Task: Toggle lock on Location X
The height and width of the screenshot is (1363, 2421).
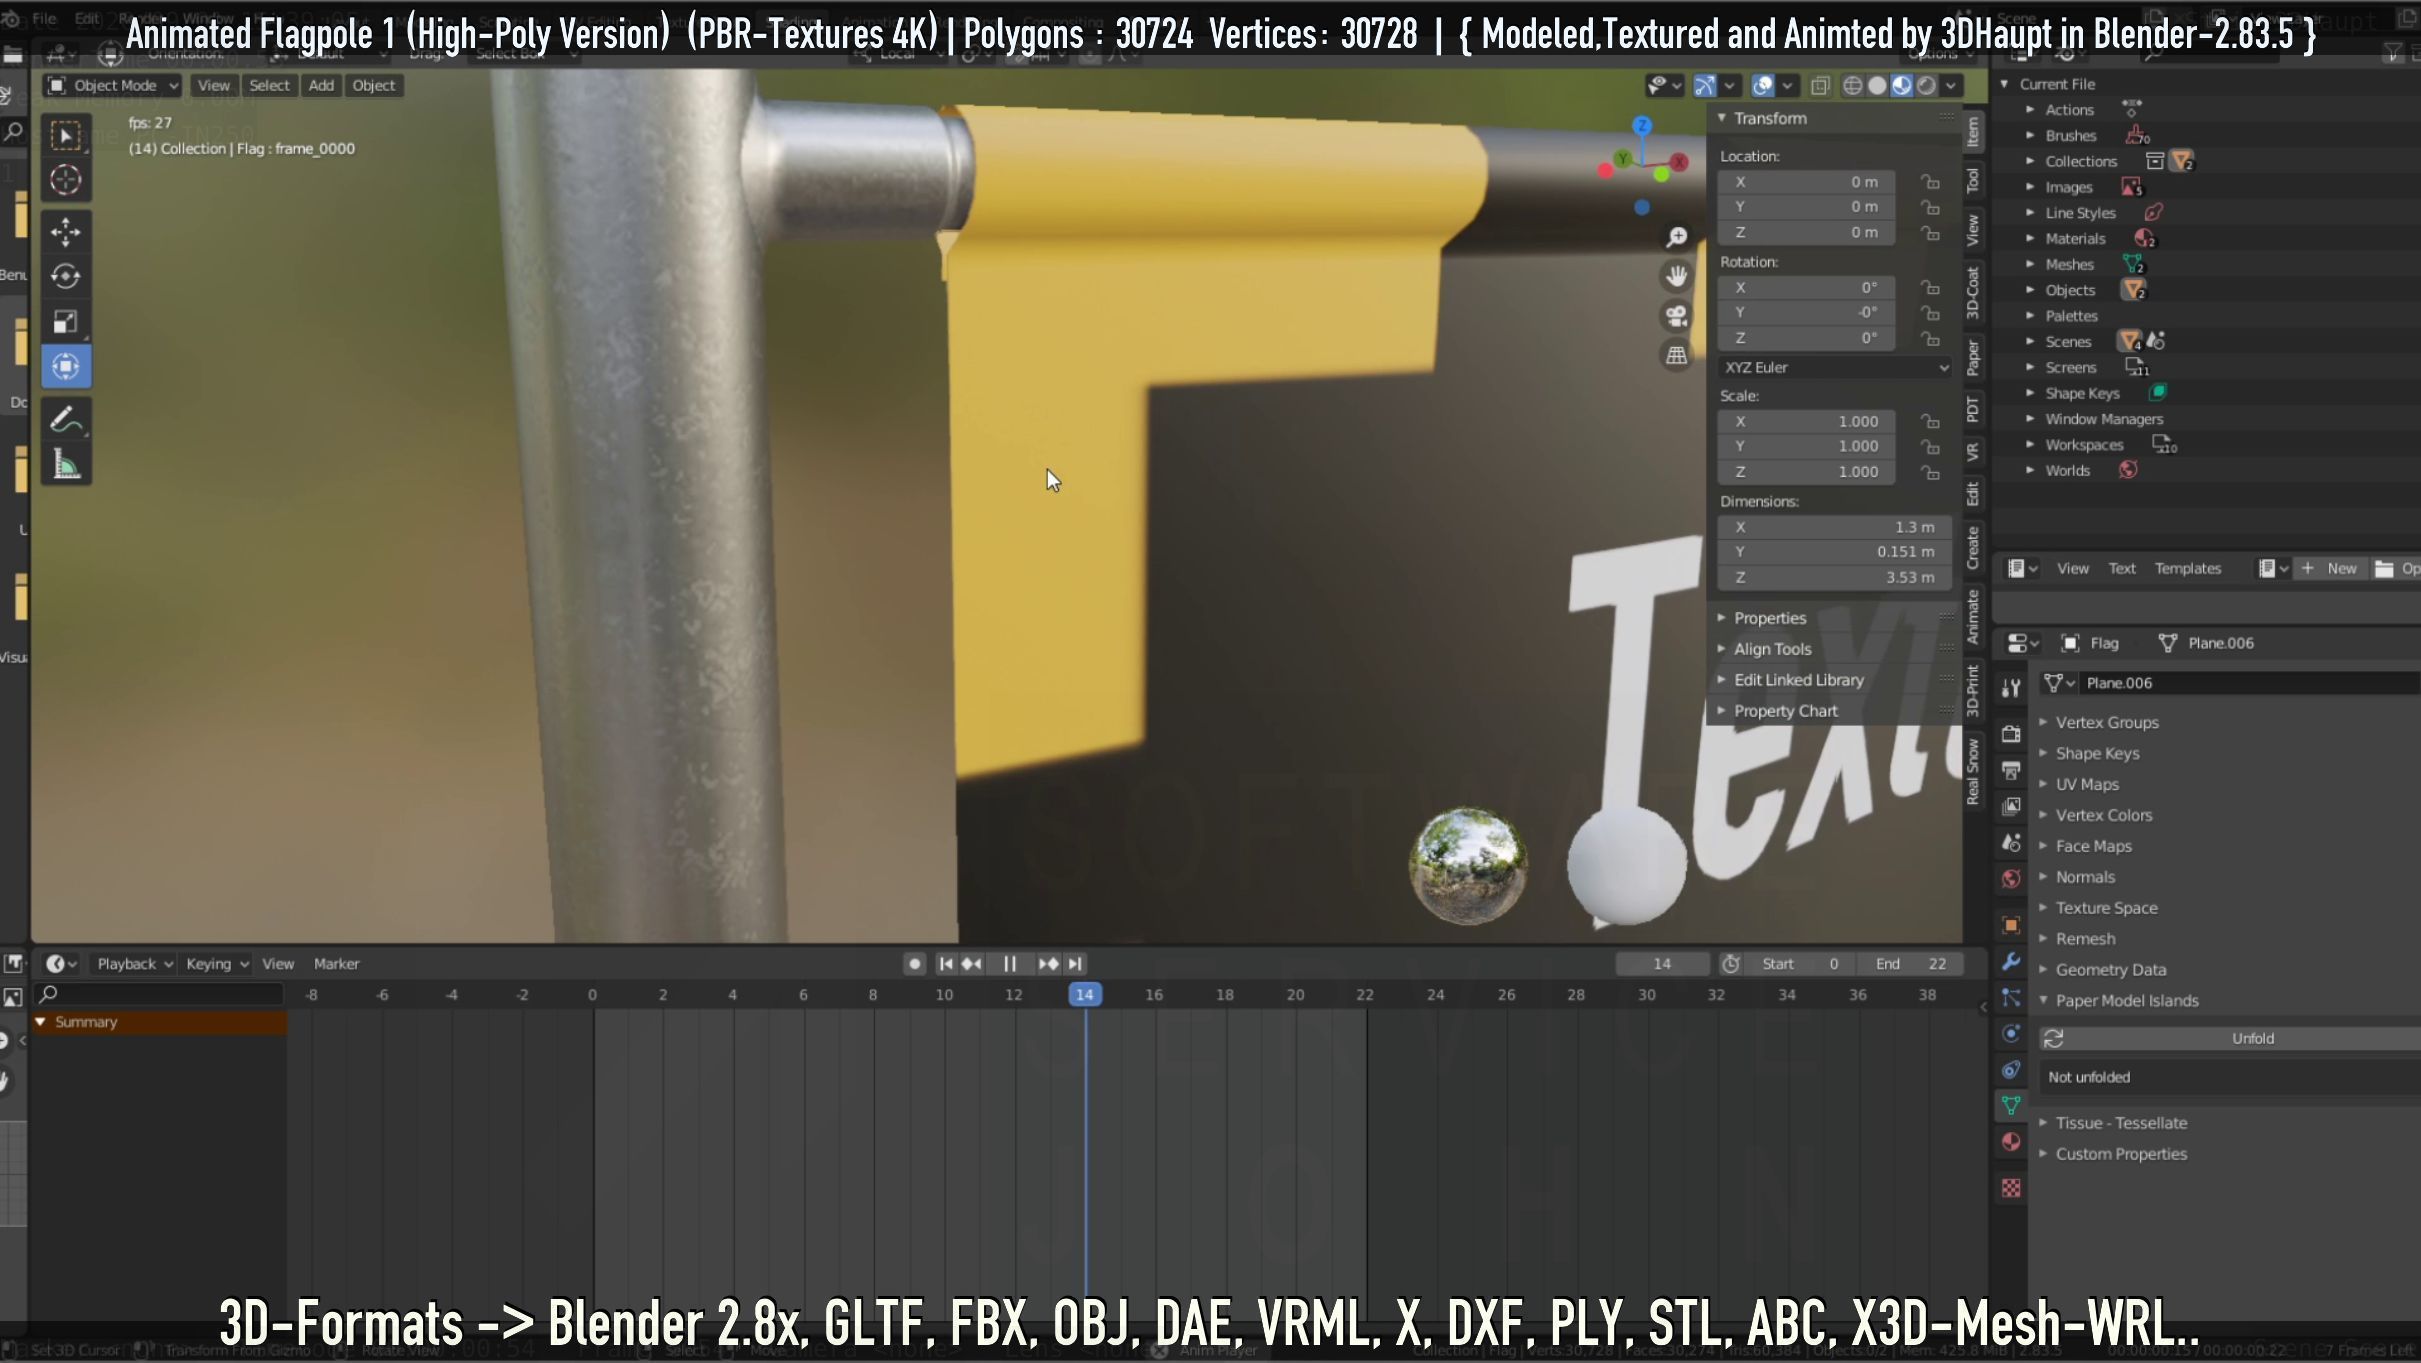Action: tap(1930, 182)
